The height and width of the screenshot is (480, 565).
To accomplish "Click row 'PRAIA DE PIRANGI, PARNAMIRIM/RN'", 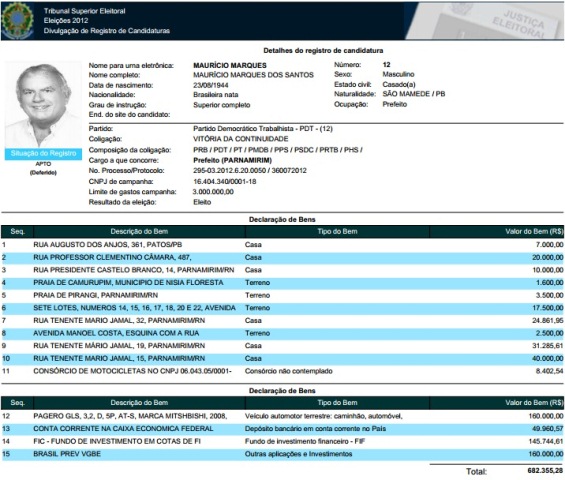I will [282, 295].
